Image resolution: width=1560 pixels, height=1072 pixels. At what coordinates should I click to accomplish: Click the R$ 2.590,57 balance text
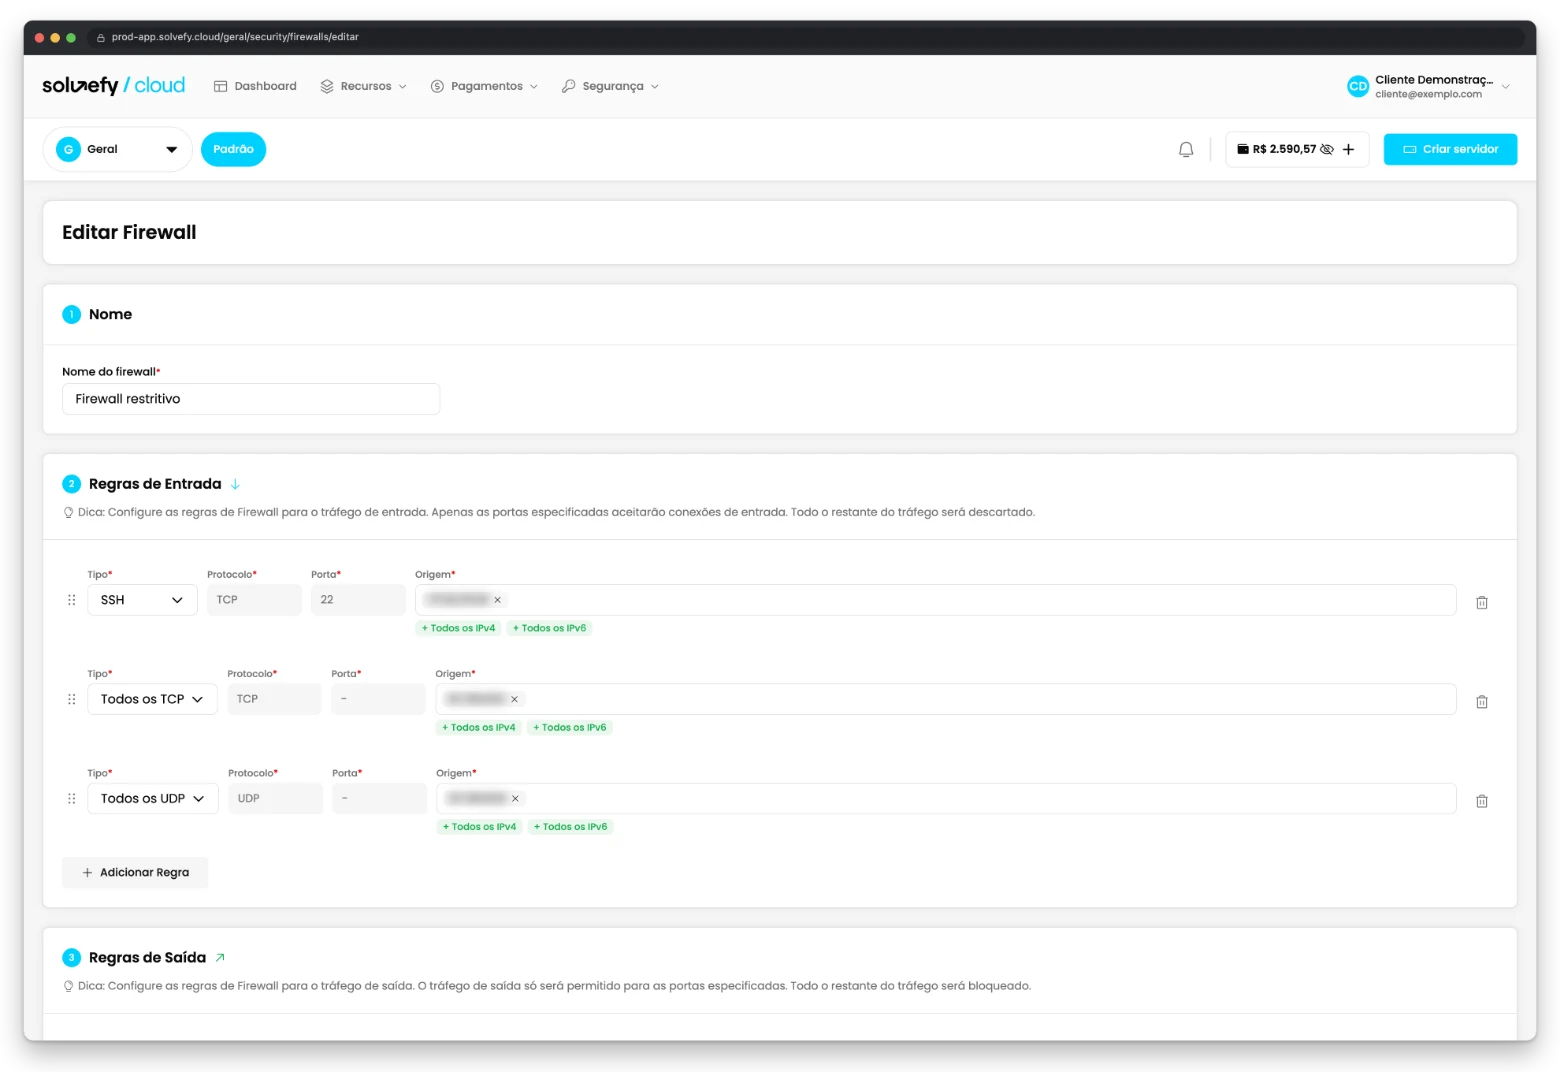tap(1285, 149)
